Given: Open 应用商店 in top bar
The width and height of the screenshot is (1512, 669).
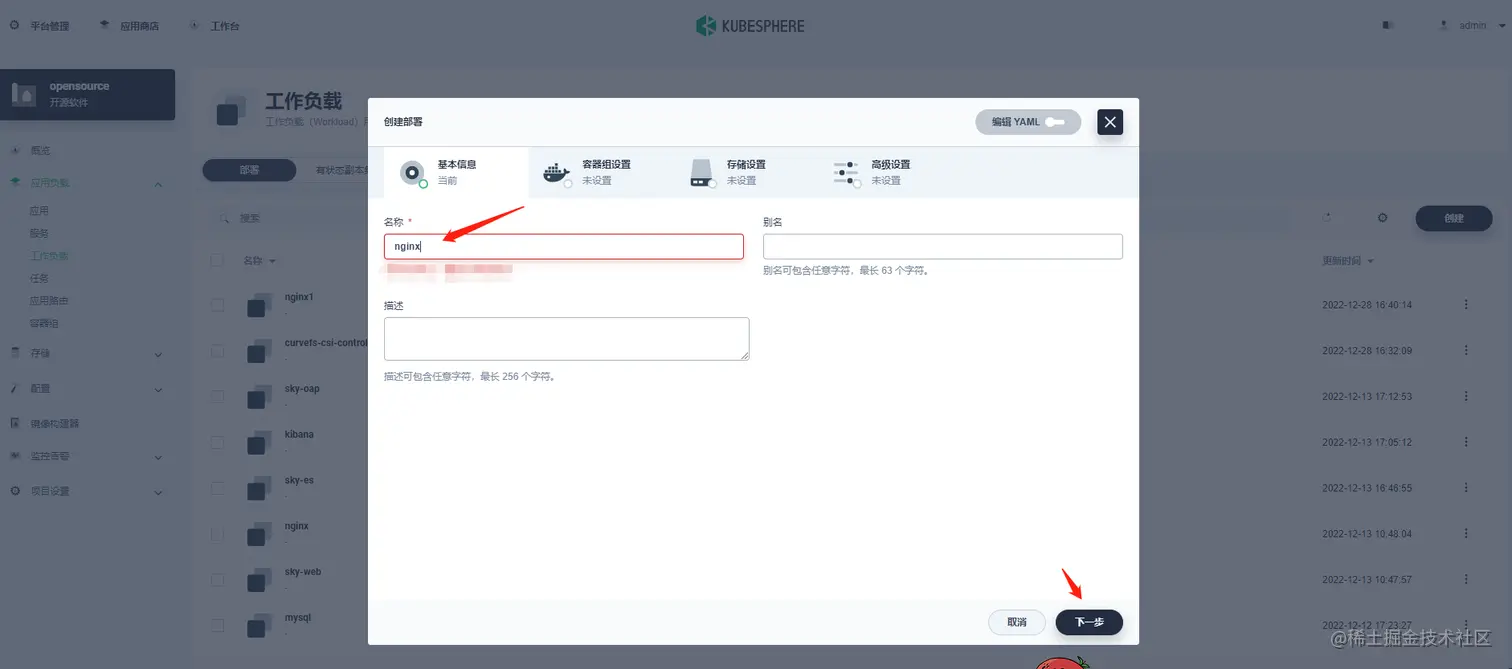Looking at the screenshot, I should click(129, 26).
